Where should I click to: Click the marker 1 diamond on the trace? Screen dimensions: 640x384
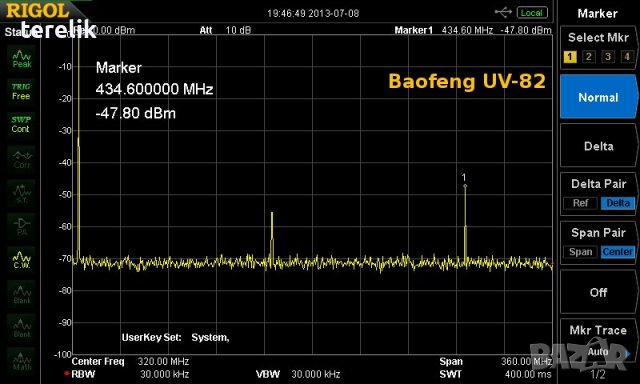tap(465, 186)
